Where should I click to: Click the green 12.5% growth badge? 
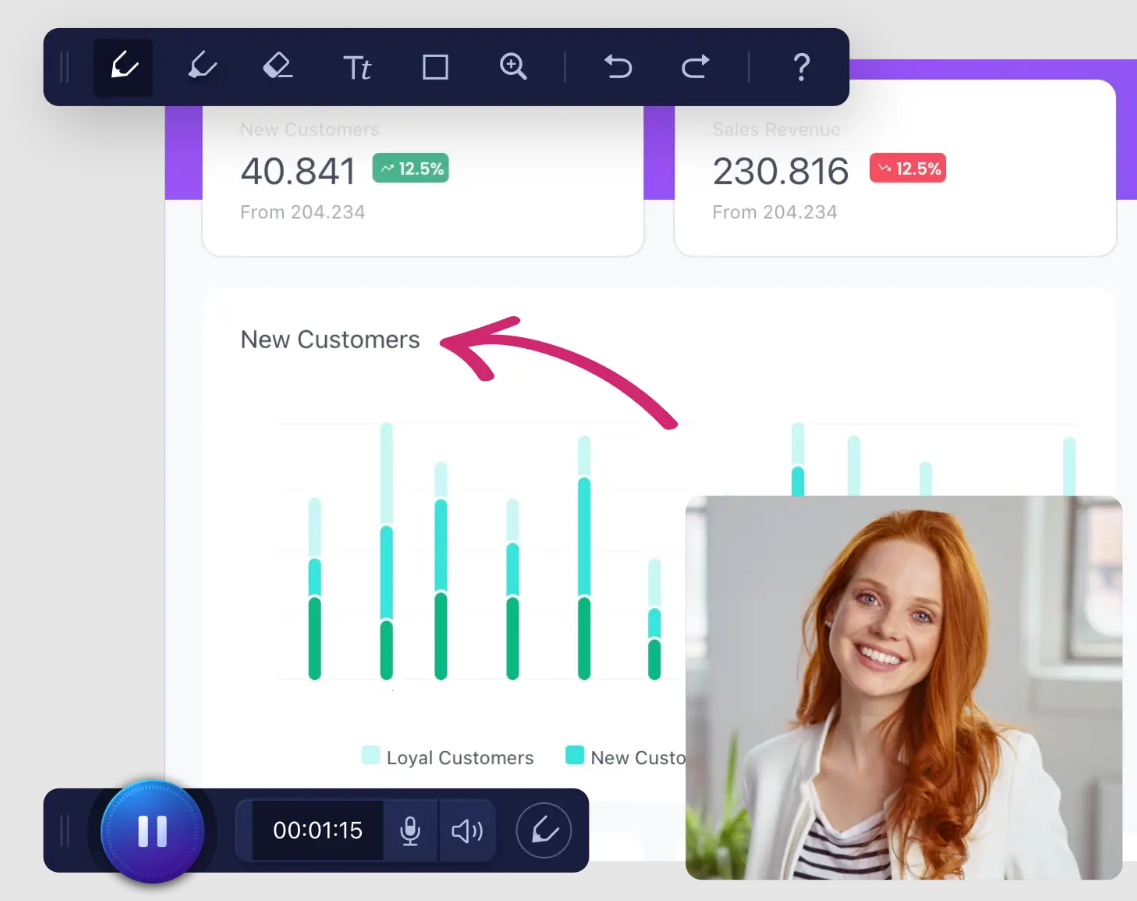click(x=410, y=168)
